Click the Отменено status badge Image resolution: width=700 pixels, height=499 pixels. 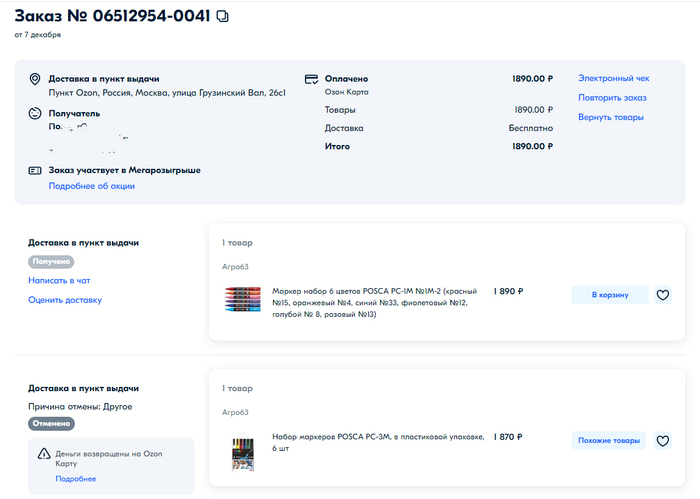point(51,424)
